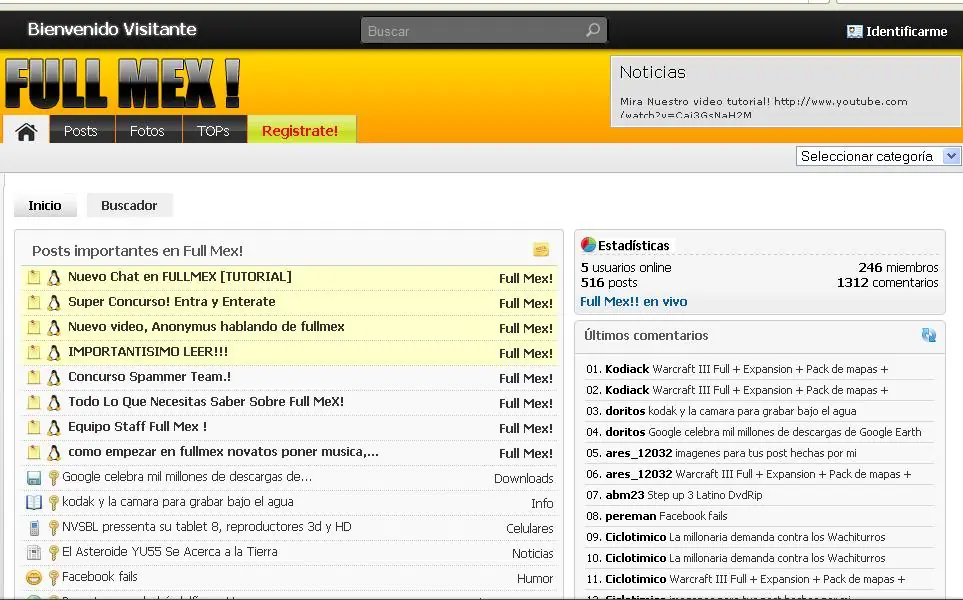Click the sticky note icon in Posts importantes header
Viewport: 963px width, 600px height.
(541, 249)
